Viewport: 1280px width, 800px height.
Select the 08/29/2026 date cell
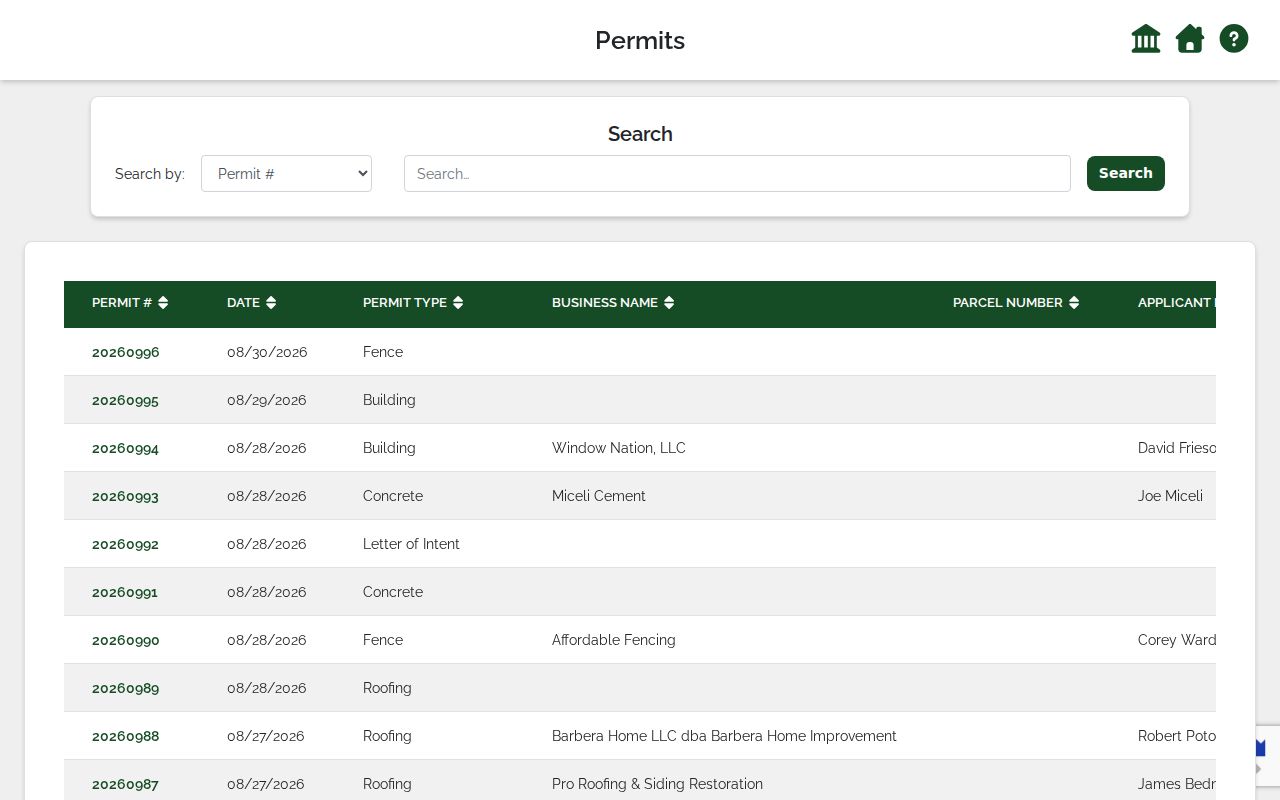(x=267, y=400)
